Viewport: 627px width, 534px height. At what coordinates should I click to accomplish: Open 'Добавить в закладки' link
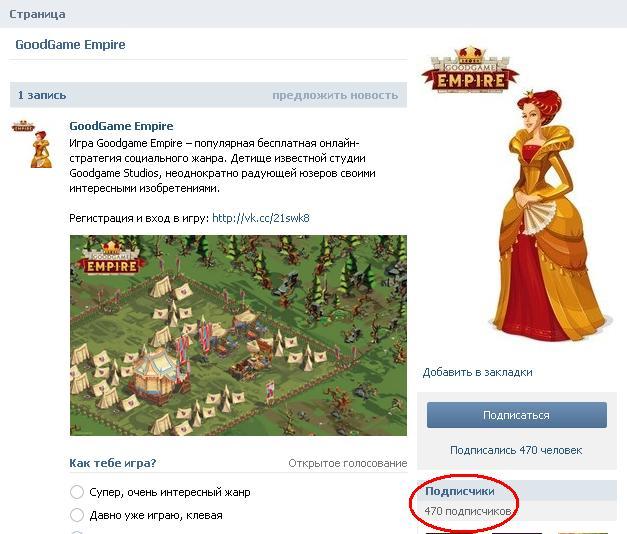477,372
